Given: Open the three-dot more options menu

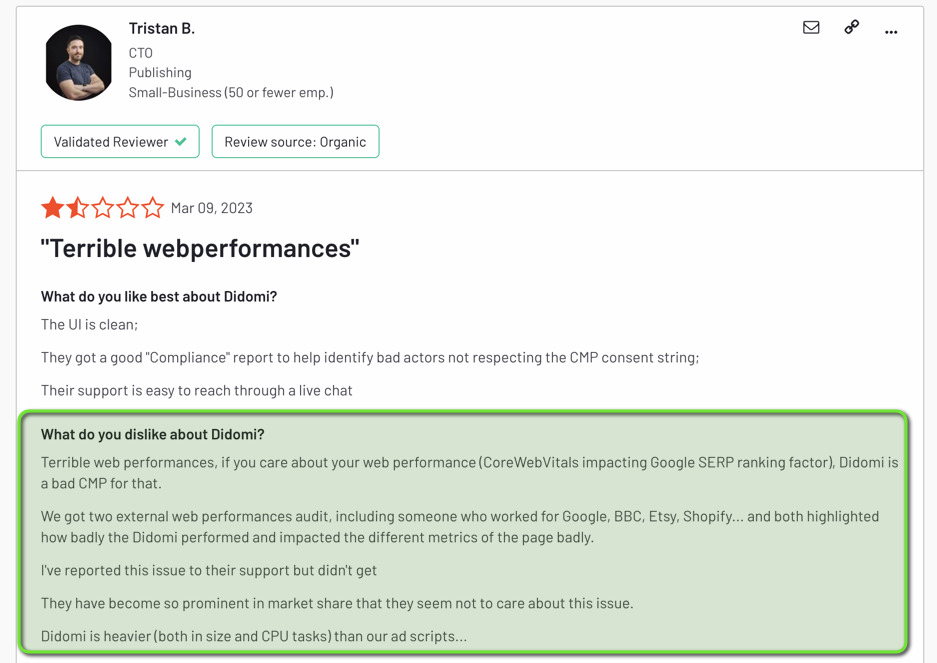Looking at the screenshot, I should tap(891, 30).
